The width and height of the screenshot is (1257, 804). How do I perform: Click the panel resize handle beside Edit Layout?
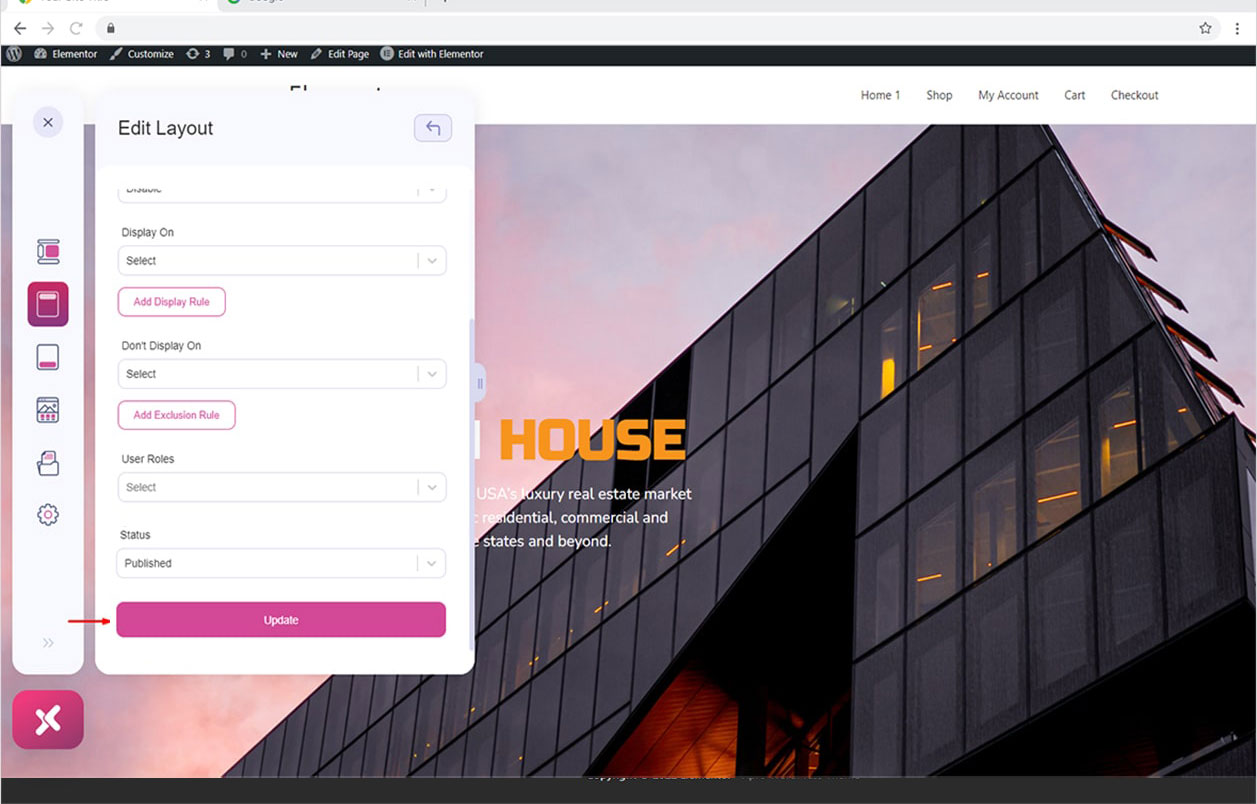tap(480, 383)
